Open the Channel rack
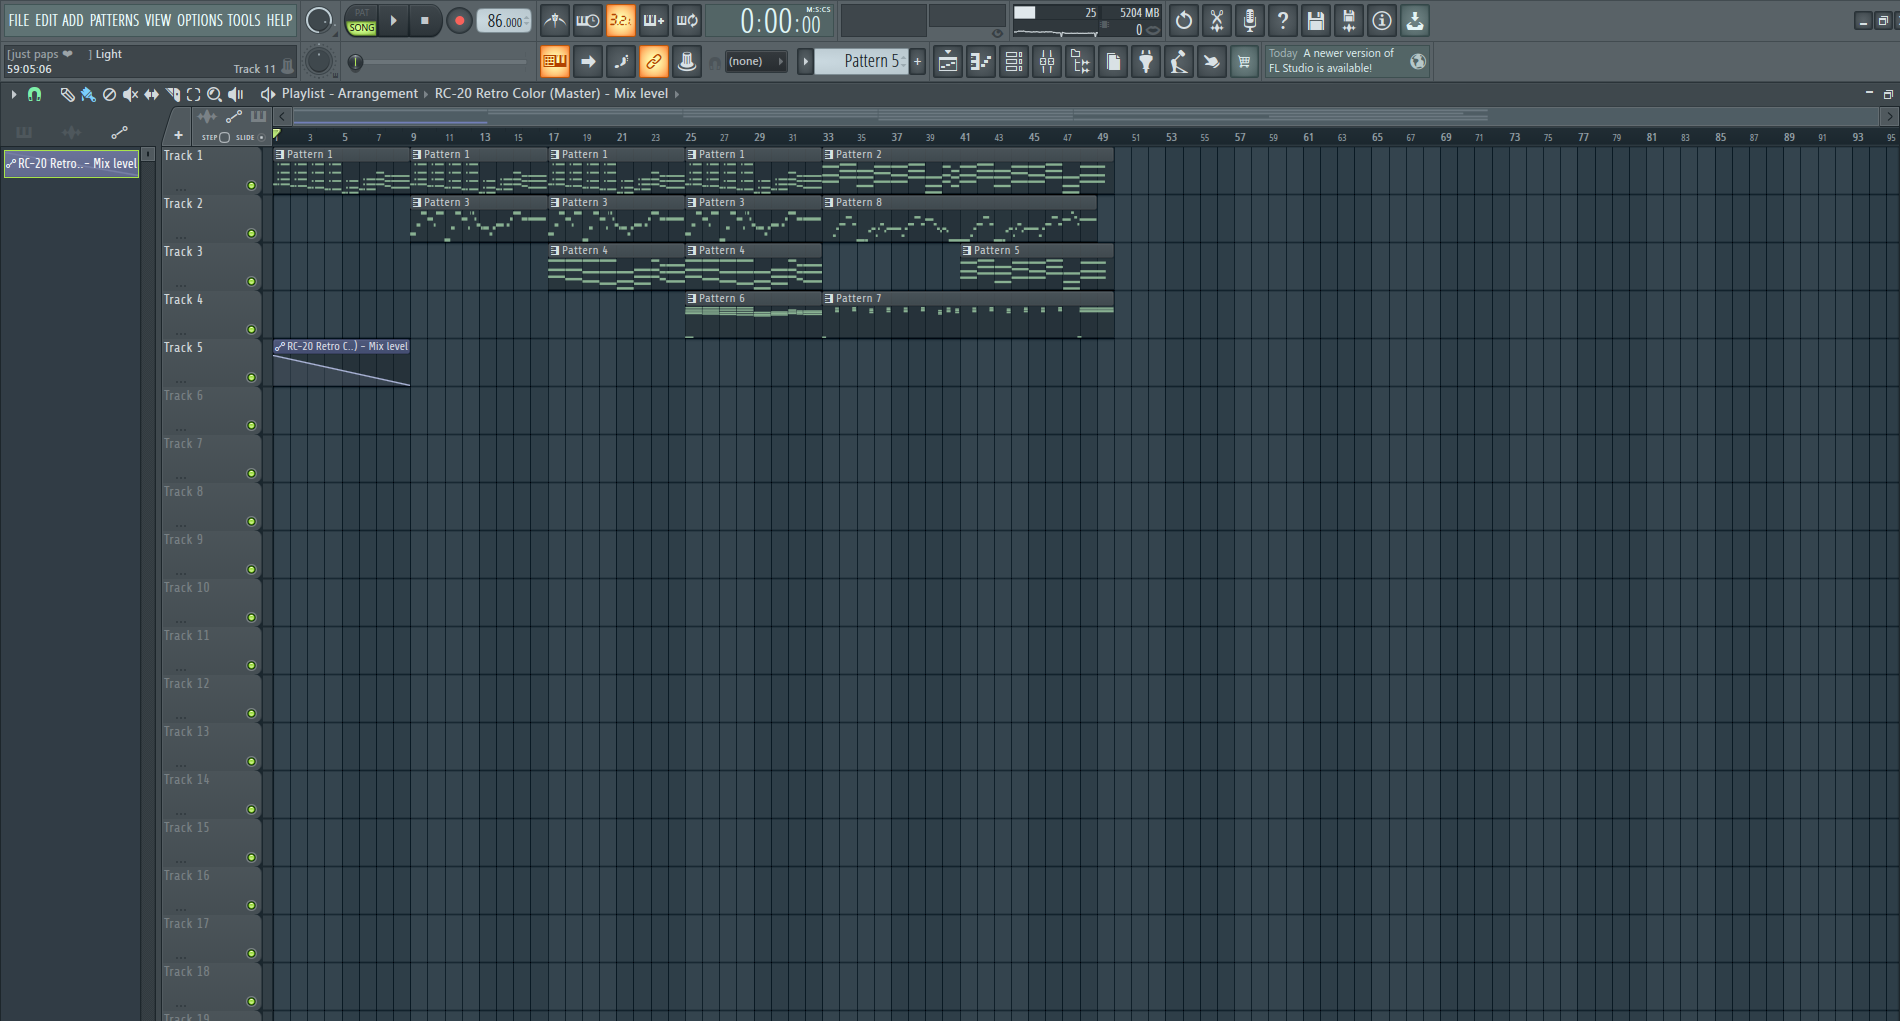Image resolution: width=1900 pixels, height=1021 pixels. pos(1014,62)
